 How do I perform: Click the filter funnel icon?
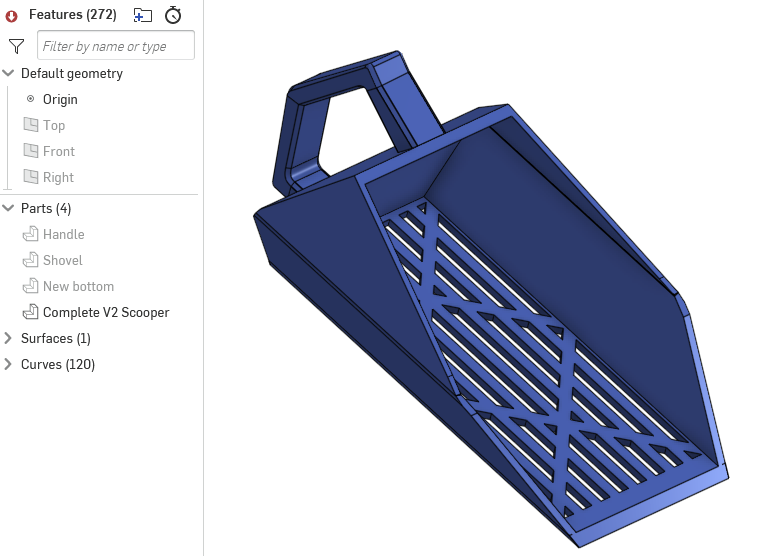[16, 46]
